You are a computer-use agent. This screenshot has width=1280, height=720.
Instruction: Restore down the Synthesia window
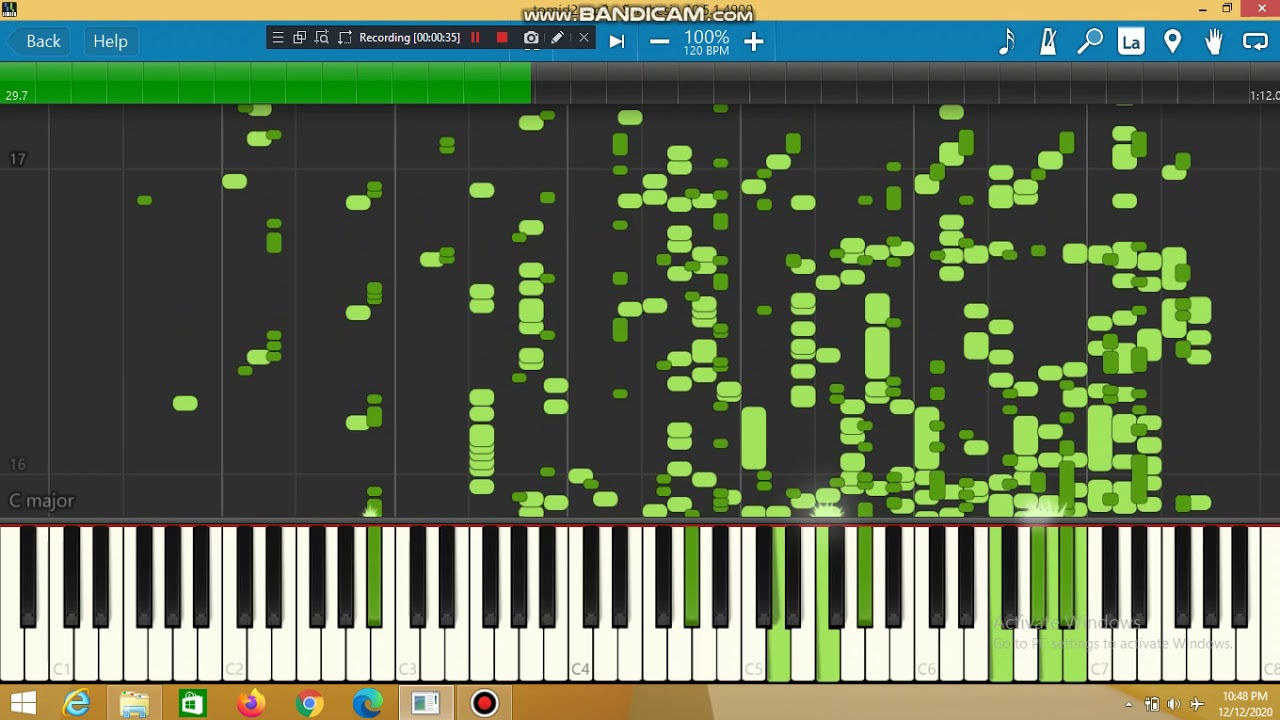[1227, 9]
